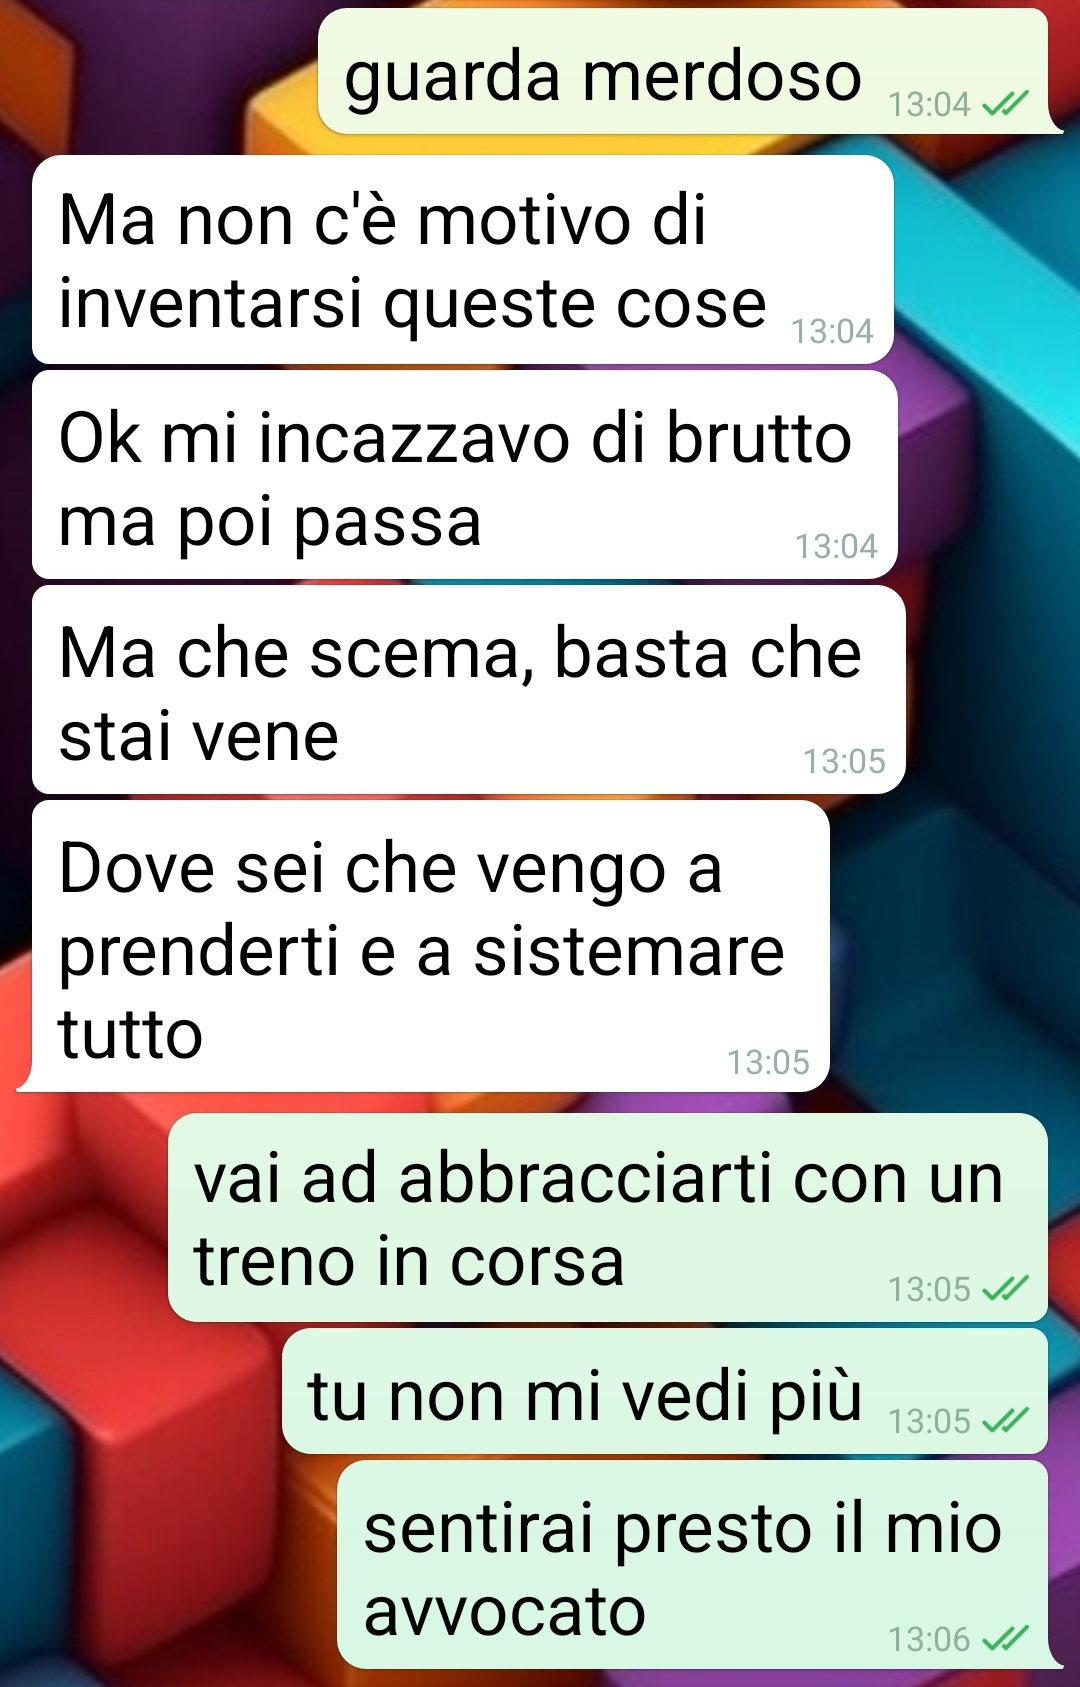
Task: Tap double checkmark on "il mio avvocato" message
Action: tap(1005, 1638)
